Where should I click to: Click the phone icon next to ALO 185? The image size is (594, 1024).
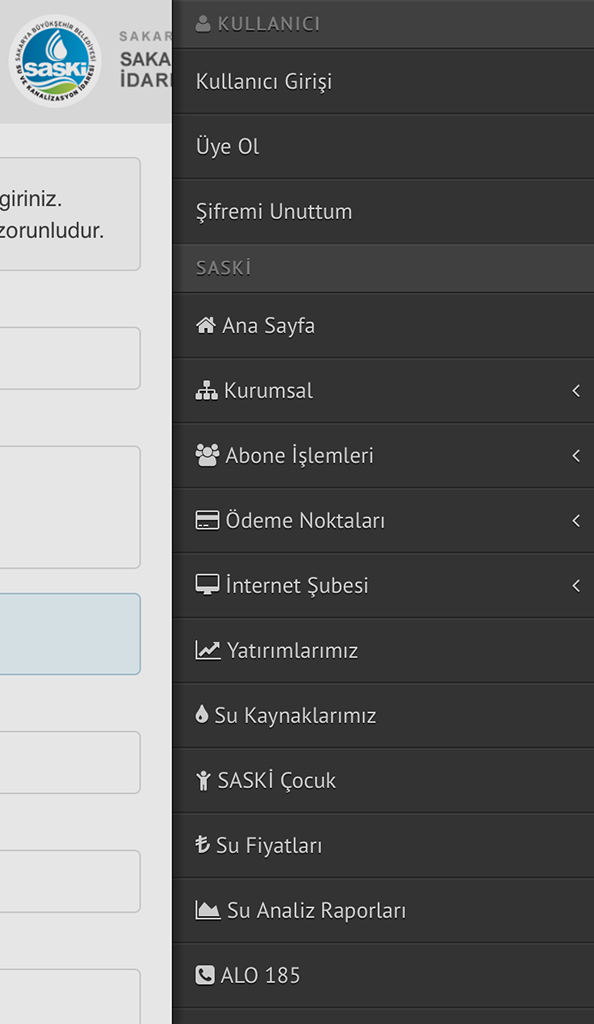[x=206, y=975]
